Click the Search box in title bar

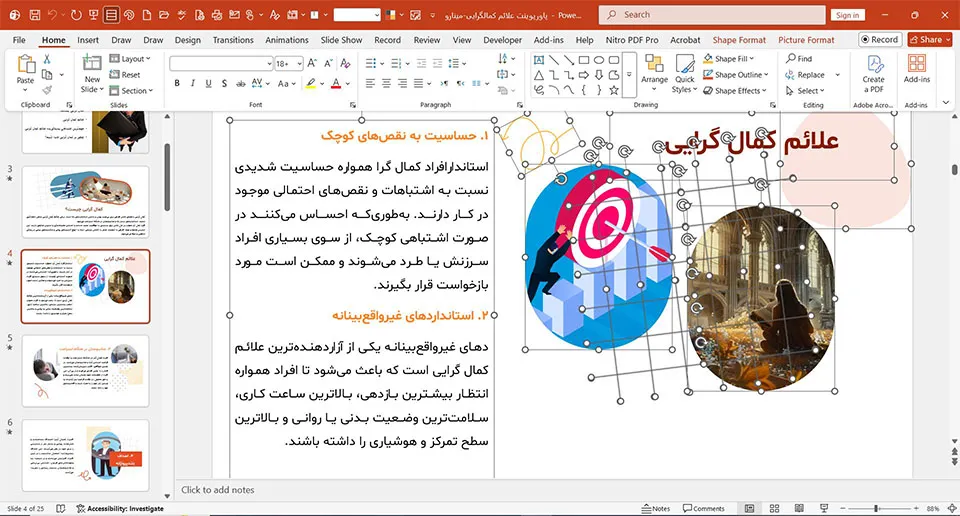pyautogui.click(x=711, y=15)
